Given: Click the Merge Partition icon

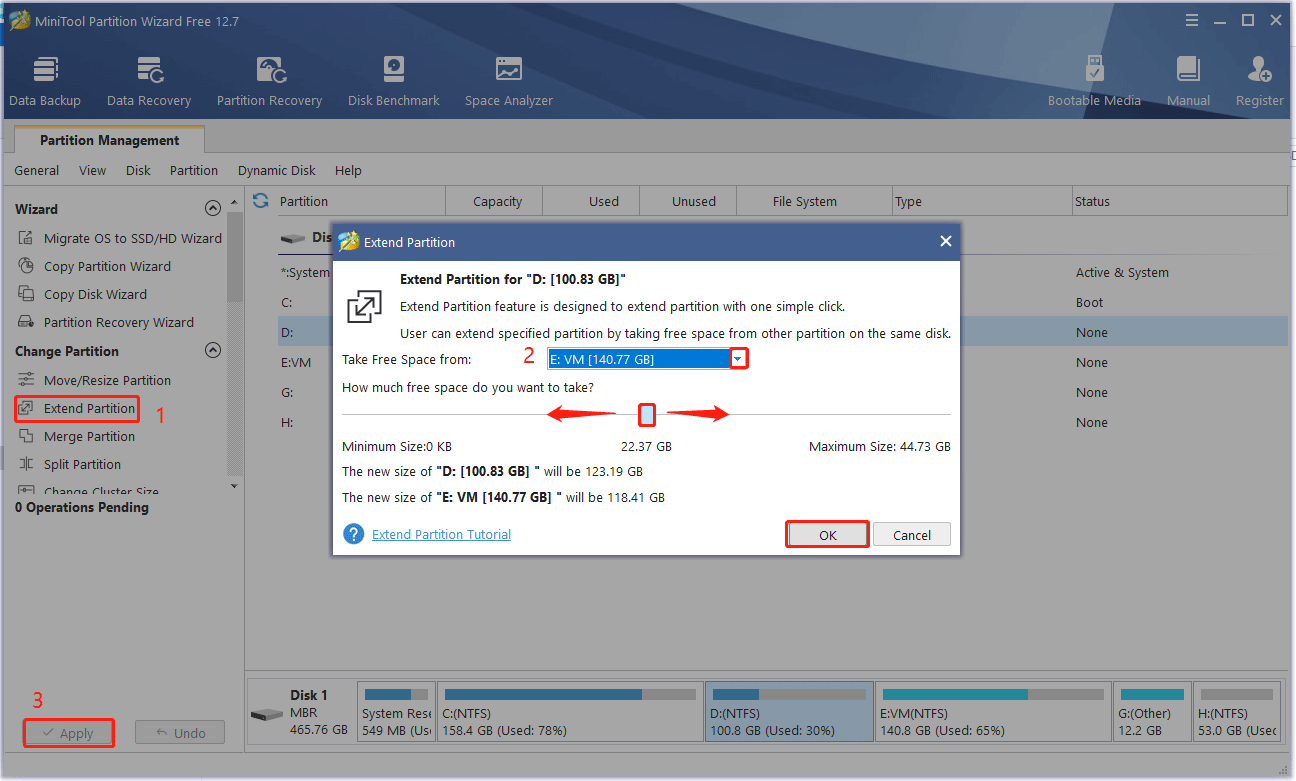Looking at the screenshot, I should (26, 436).
